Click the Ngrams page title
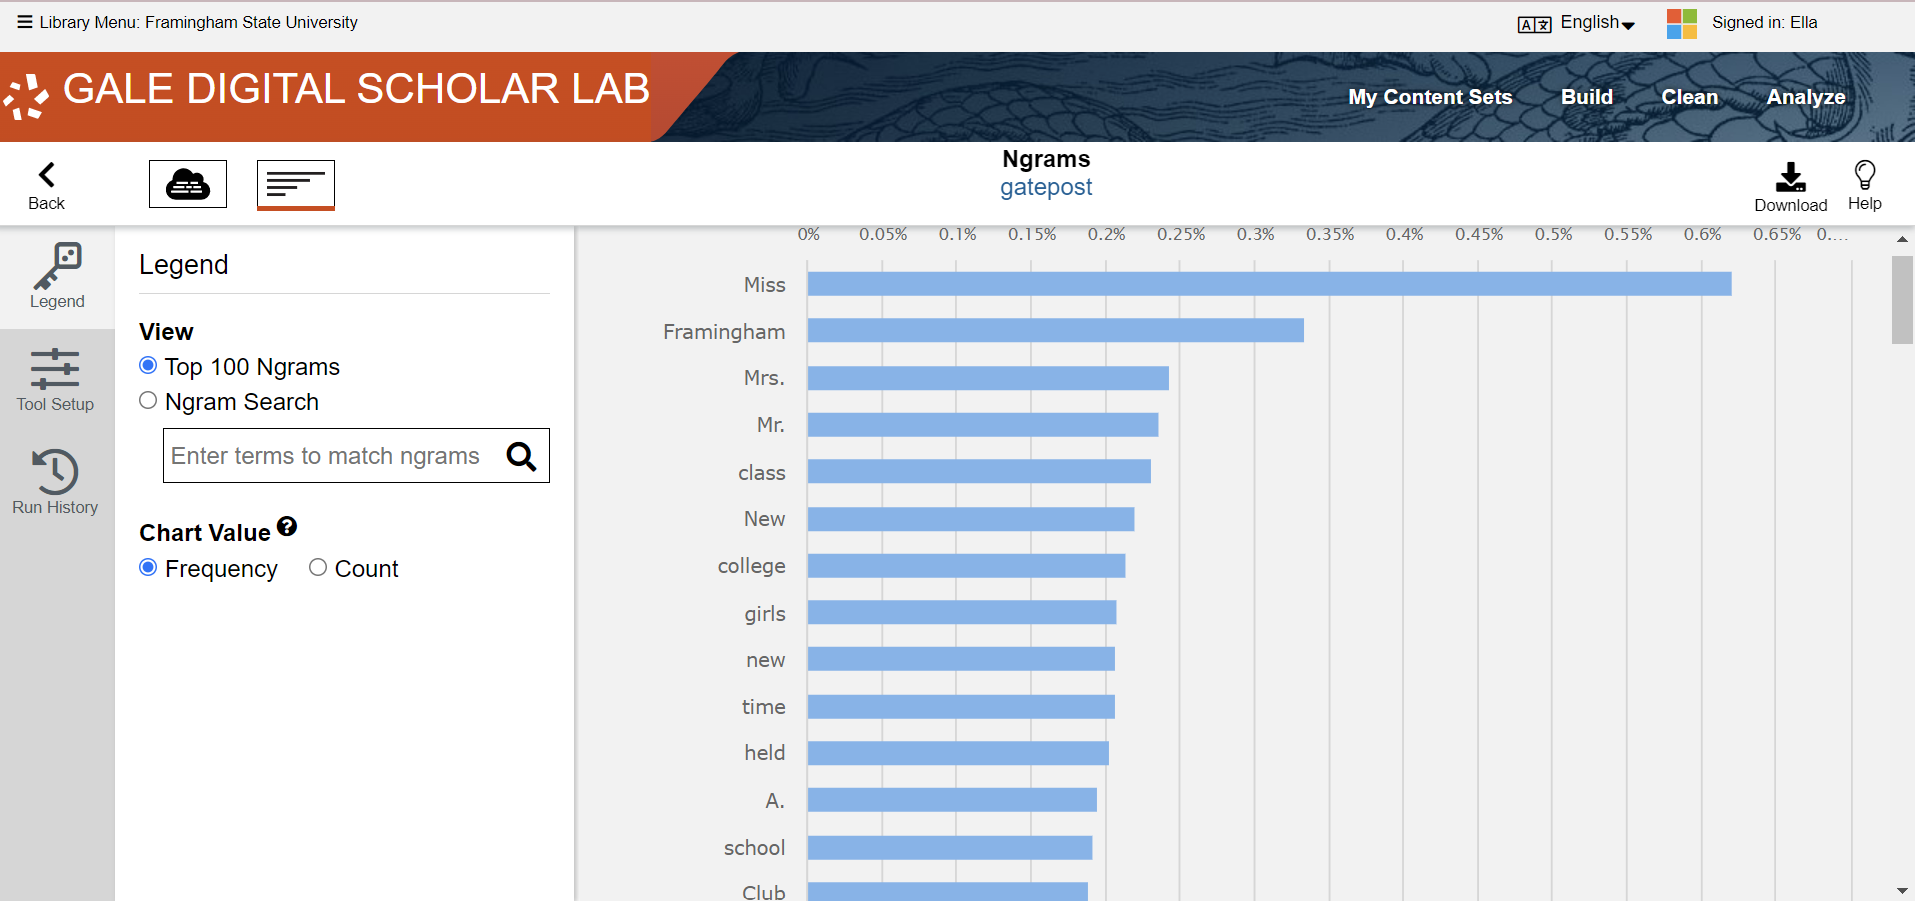The image size is (1915, 901). (1046, 159)
